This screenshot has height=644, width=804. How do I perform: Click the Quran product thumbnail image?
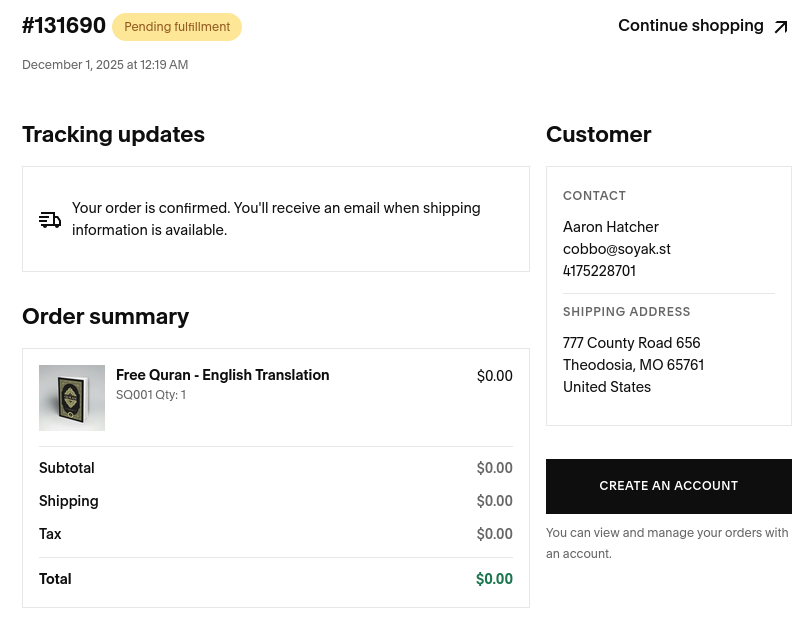pyautogui.click(x=72, y=398)
